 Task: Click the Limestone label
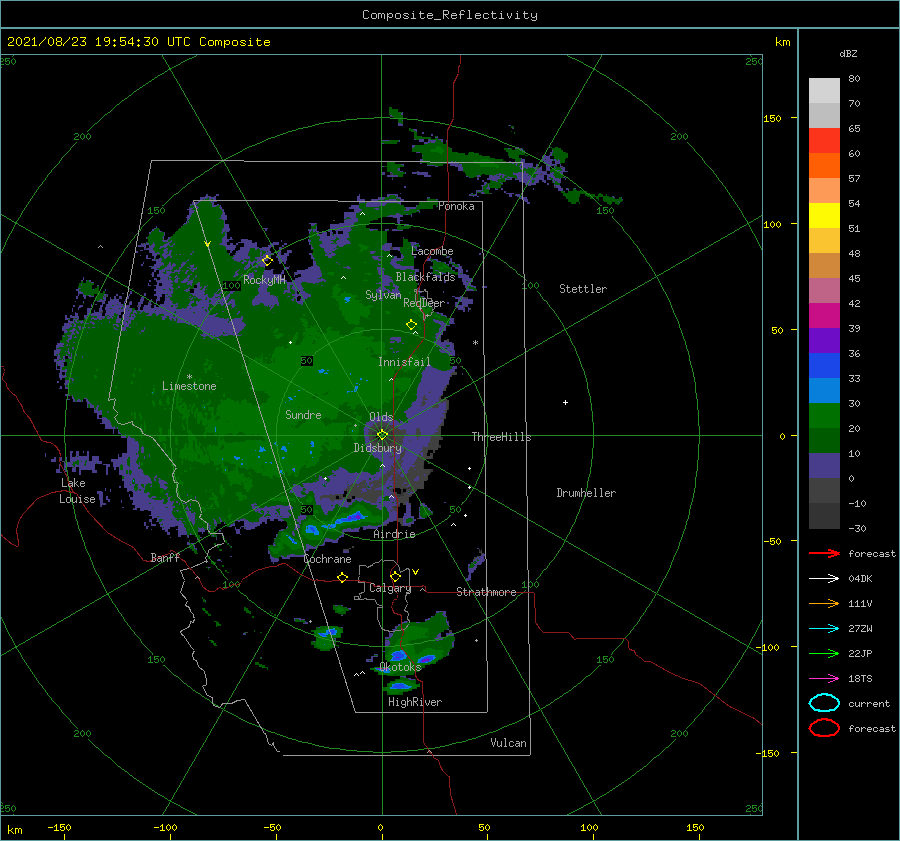(189, 386)
